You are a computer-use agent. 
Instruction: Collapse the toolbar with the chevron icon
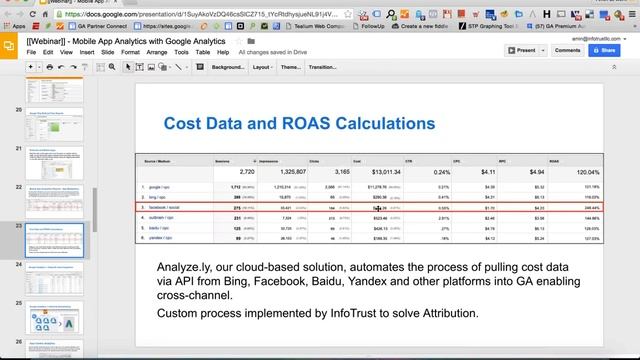tap(614, 67)
